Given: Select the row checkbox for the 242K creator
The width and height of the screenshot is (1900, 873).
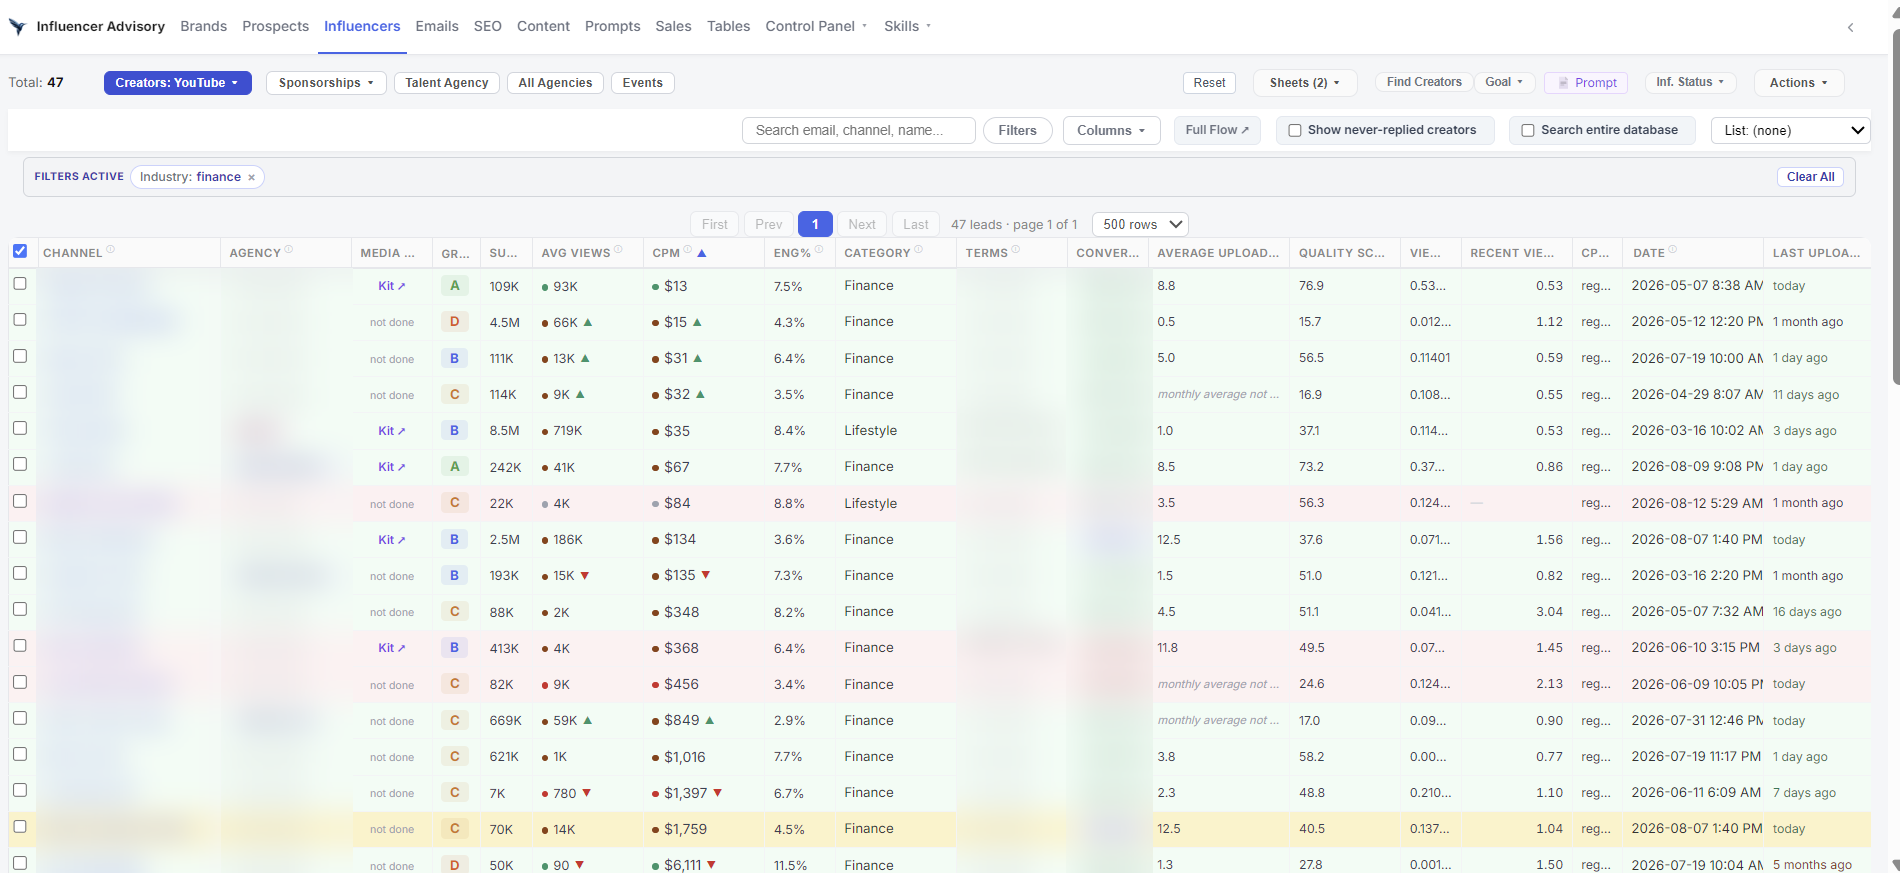Looking at the screenshot, I should (20, 465).
